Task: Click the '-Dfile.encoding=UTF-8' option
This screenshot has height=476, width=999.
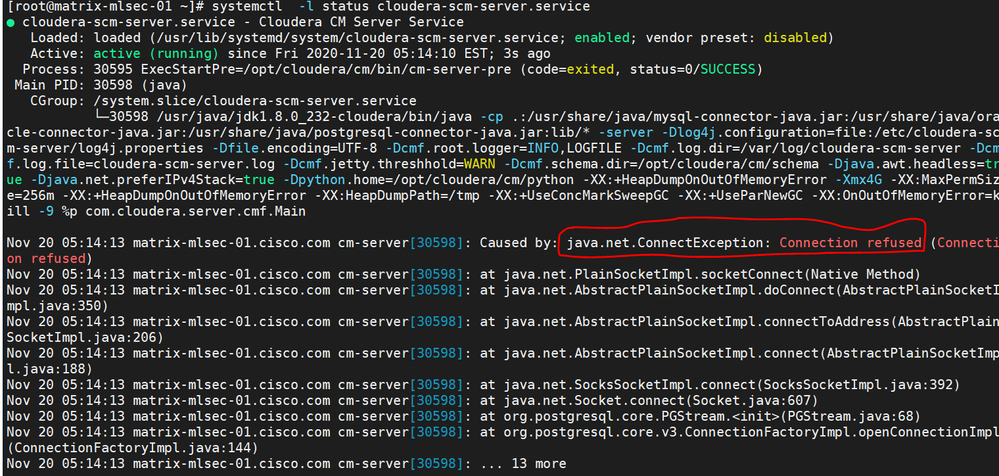Action: tap(292, 148)
